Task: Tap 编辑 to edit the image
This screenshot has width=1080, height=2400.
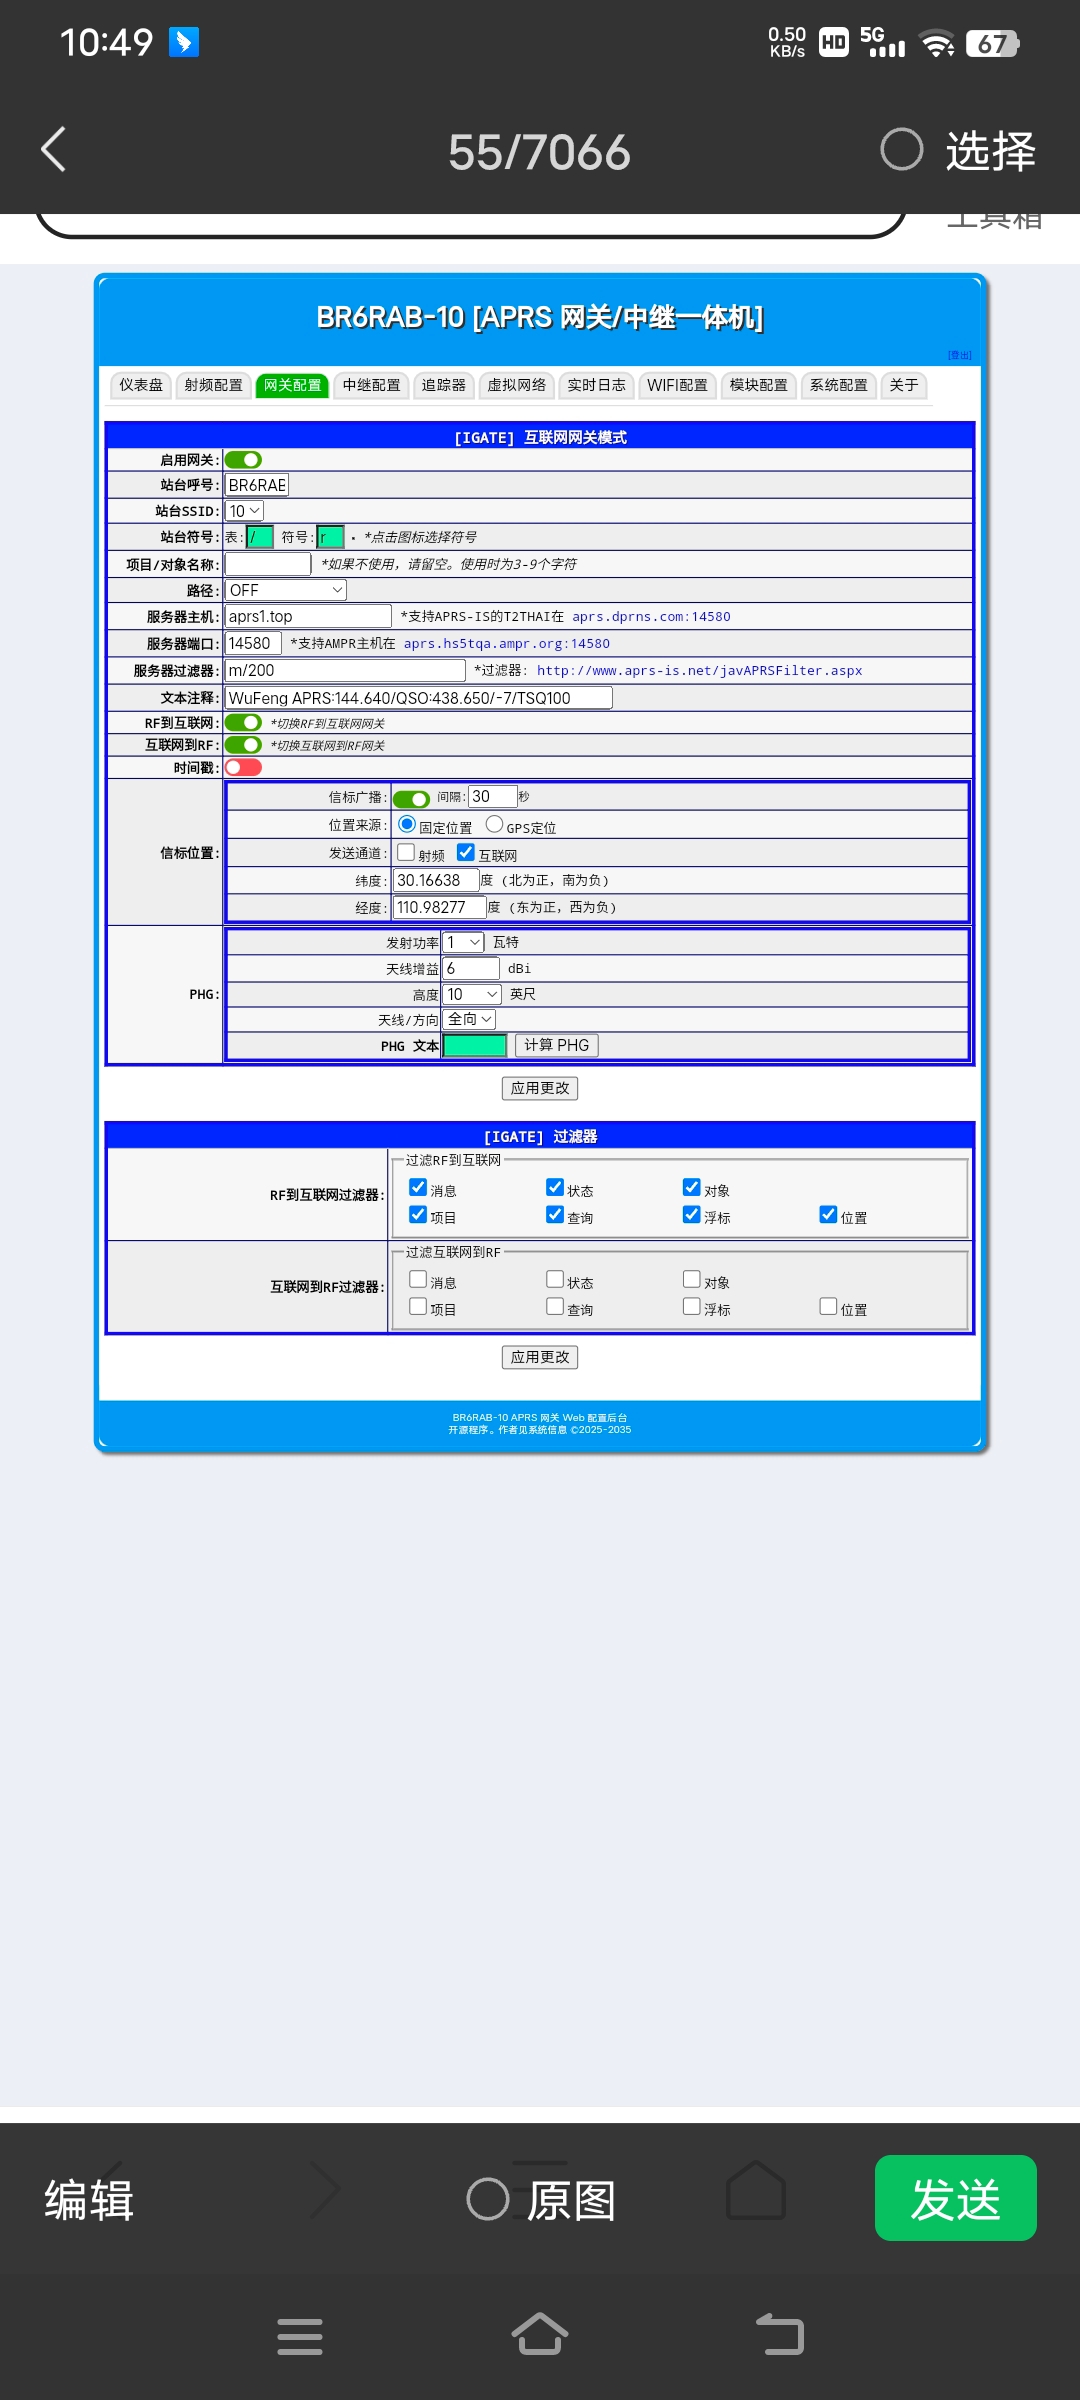Action: [x=89, y=2200]
